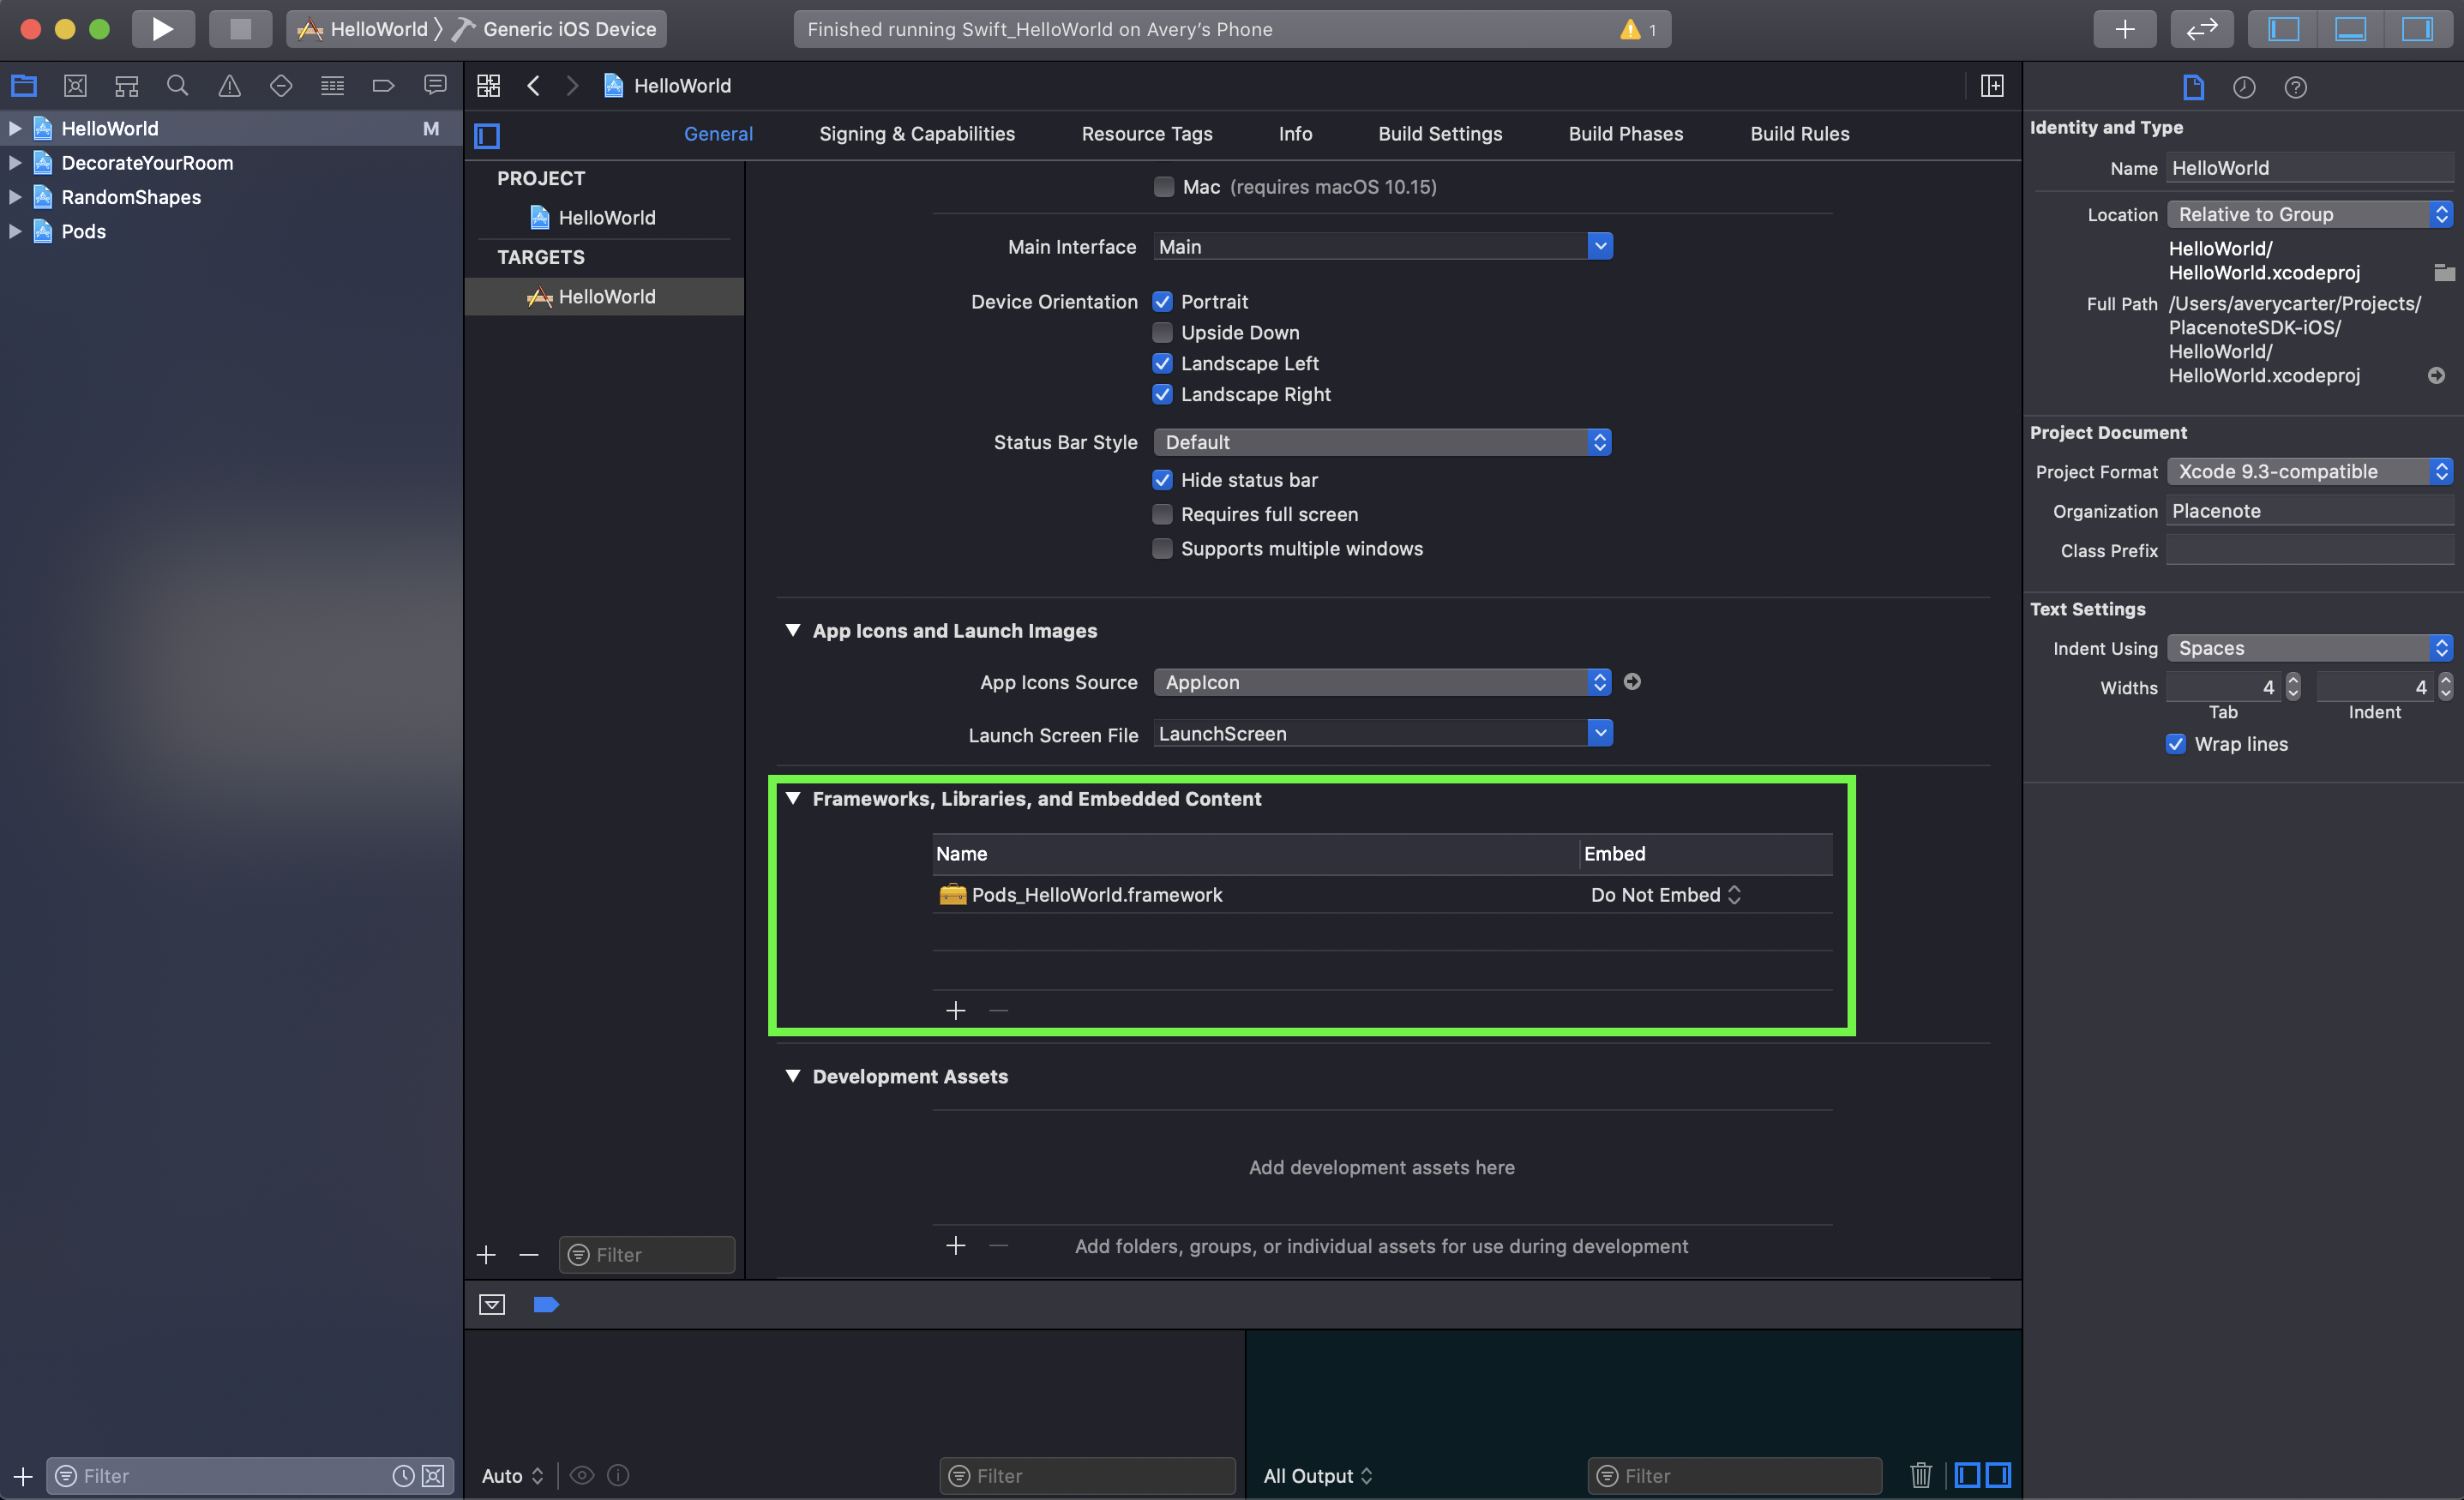Screen dimensions: 2464x1500
Task: Uncheck Landscape Left orientation
Action: [x=1162, y=363]
